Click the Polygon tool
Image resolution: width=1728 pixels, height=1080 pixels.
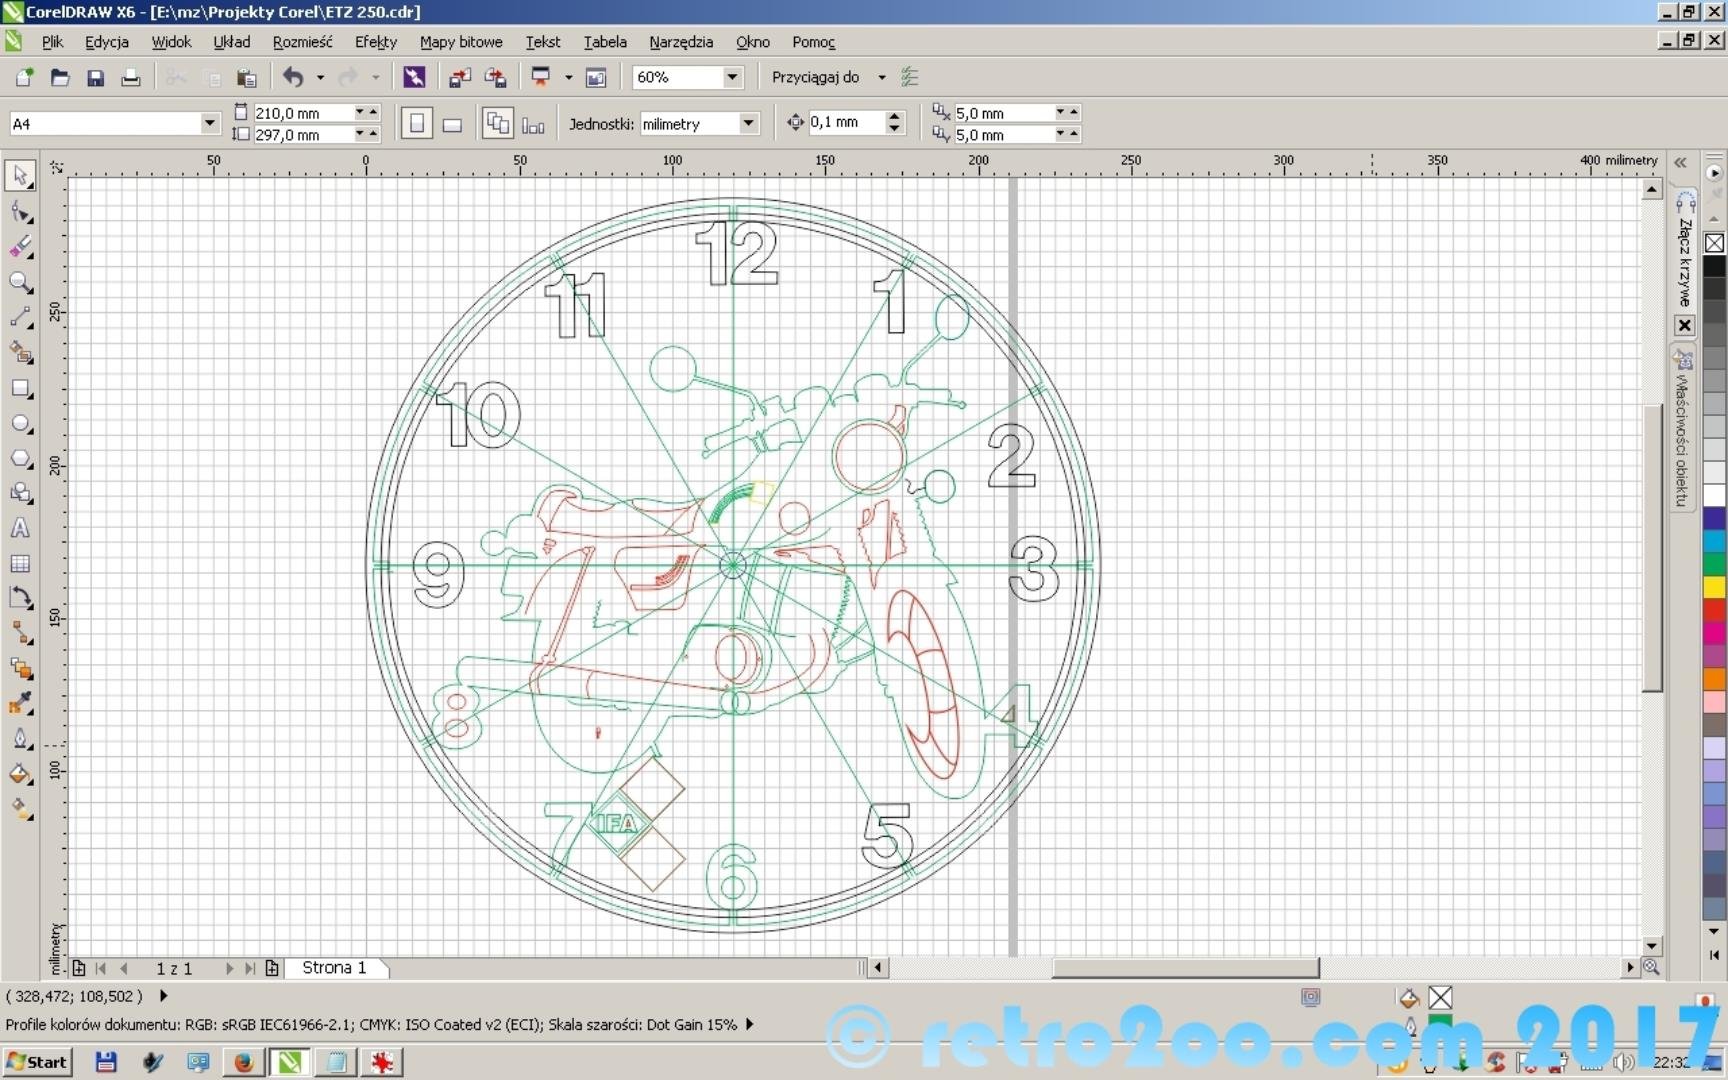click(x=20, y=459)
